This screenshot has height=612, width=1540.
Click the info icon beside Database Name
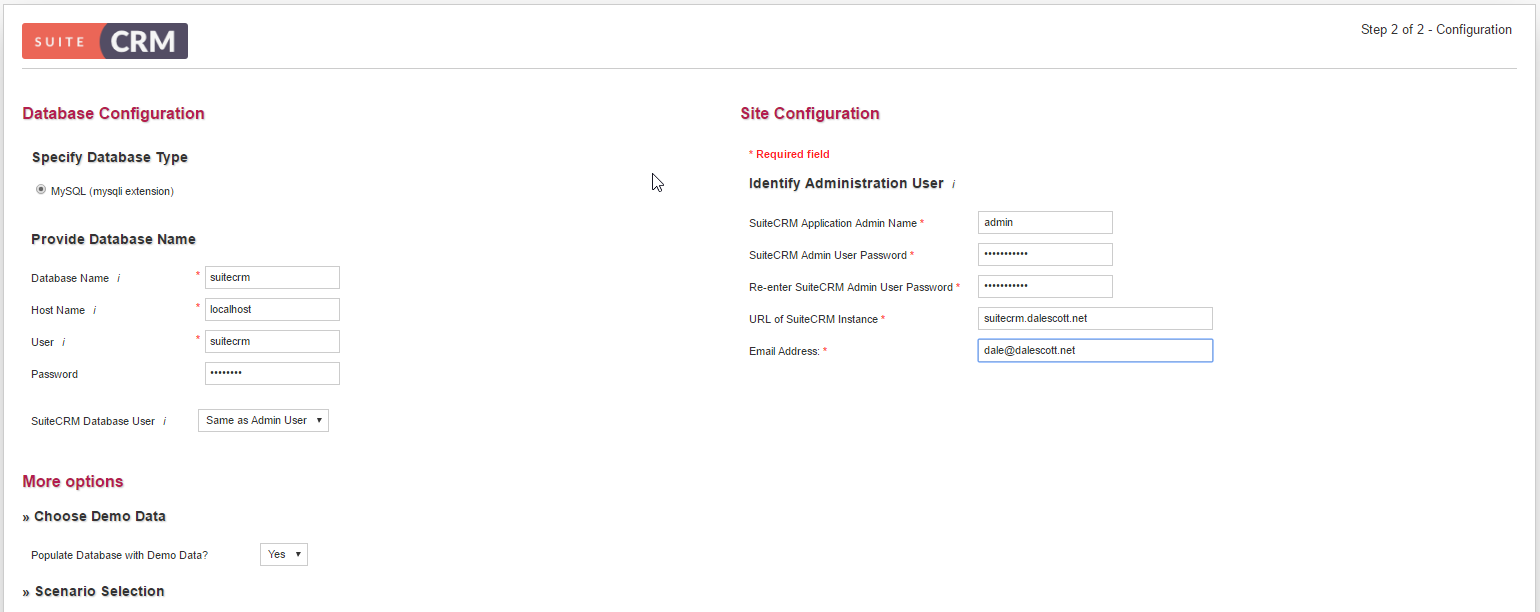coord(119,278)
